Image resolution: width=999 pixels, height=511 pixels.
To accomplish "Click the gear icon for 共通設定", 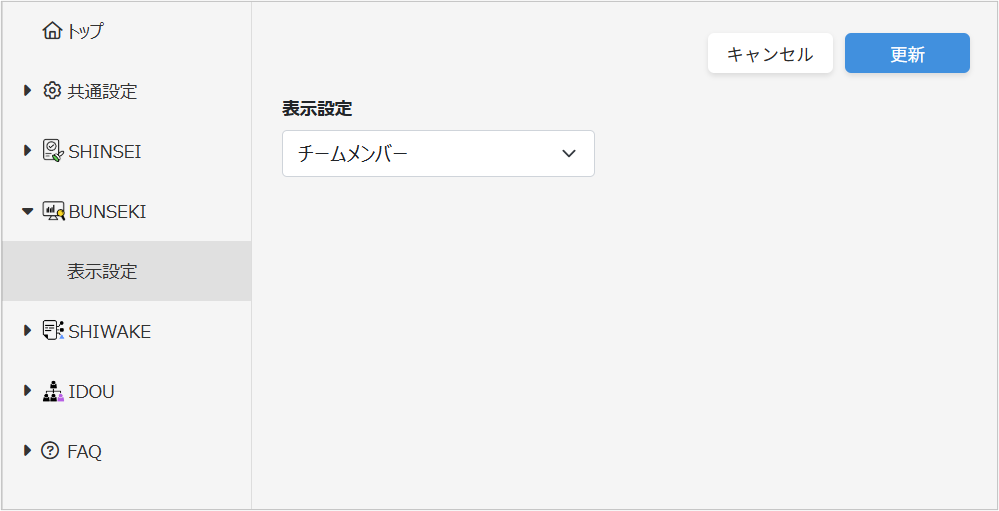I will pyautogui.click(x=52, y=91).
